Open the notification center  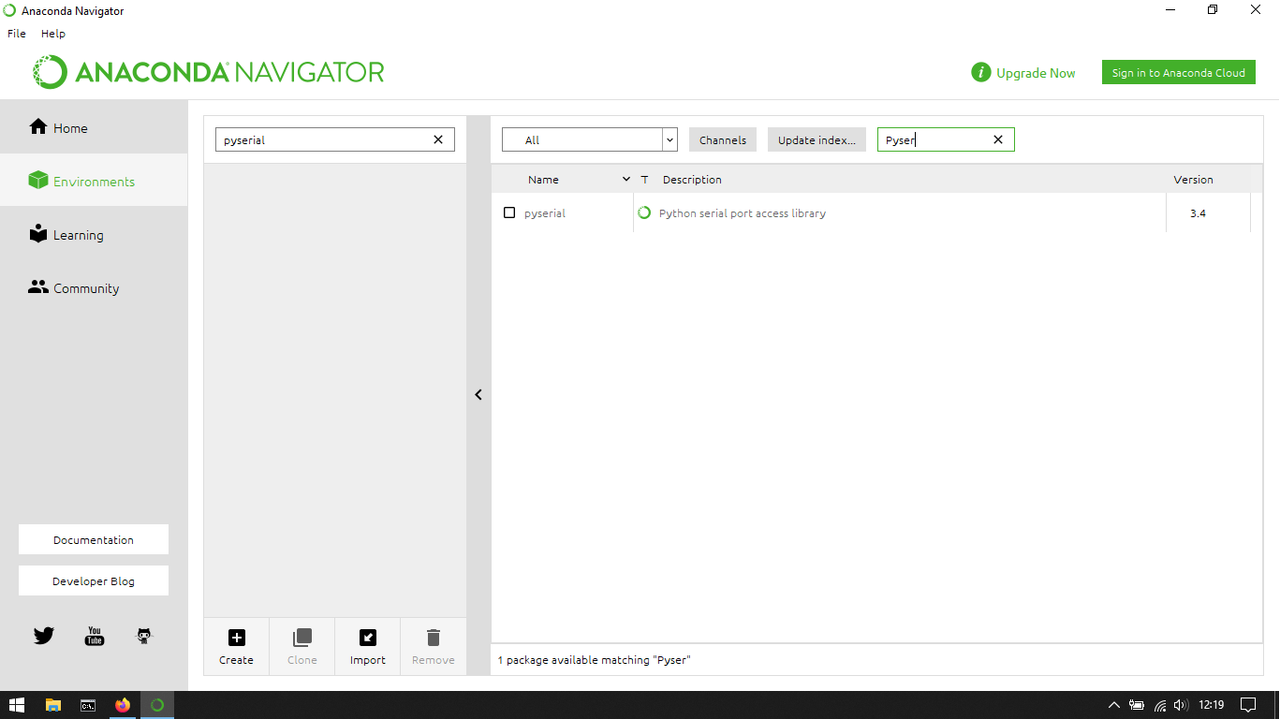(1248, 705)
